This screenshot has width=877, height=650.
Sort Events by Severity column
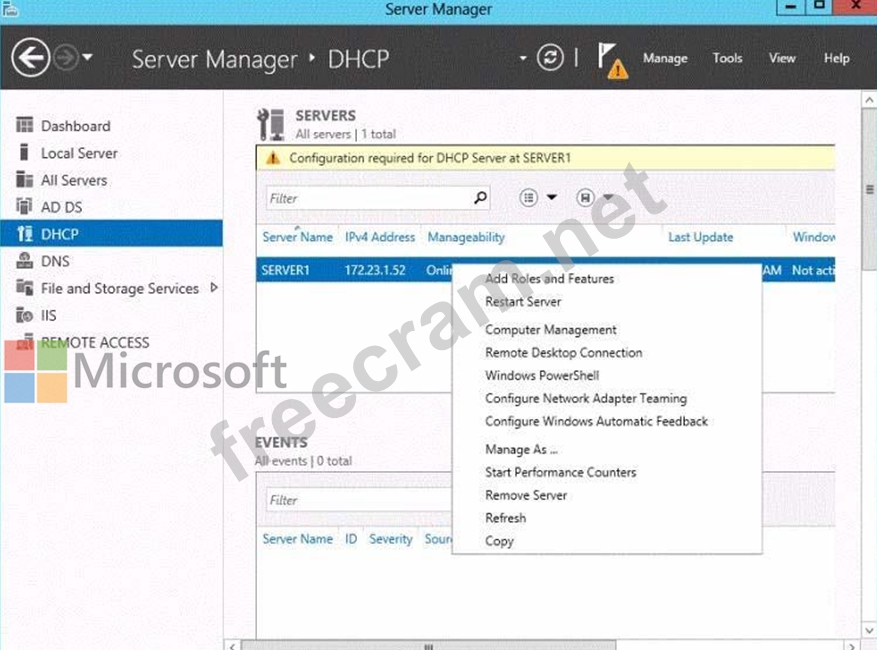[x=390, y=539]
